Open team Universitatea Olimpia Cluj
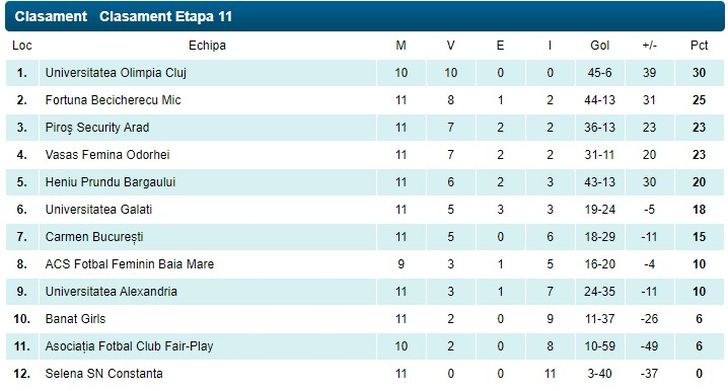 (116, 73)
